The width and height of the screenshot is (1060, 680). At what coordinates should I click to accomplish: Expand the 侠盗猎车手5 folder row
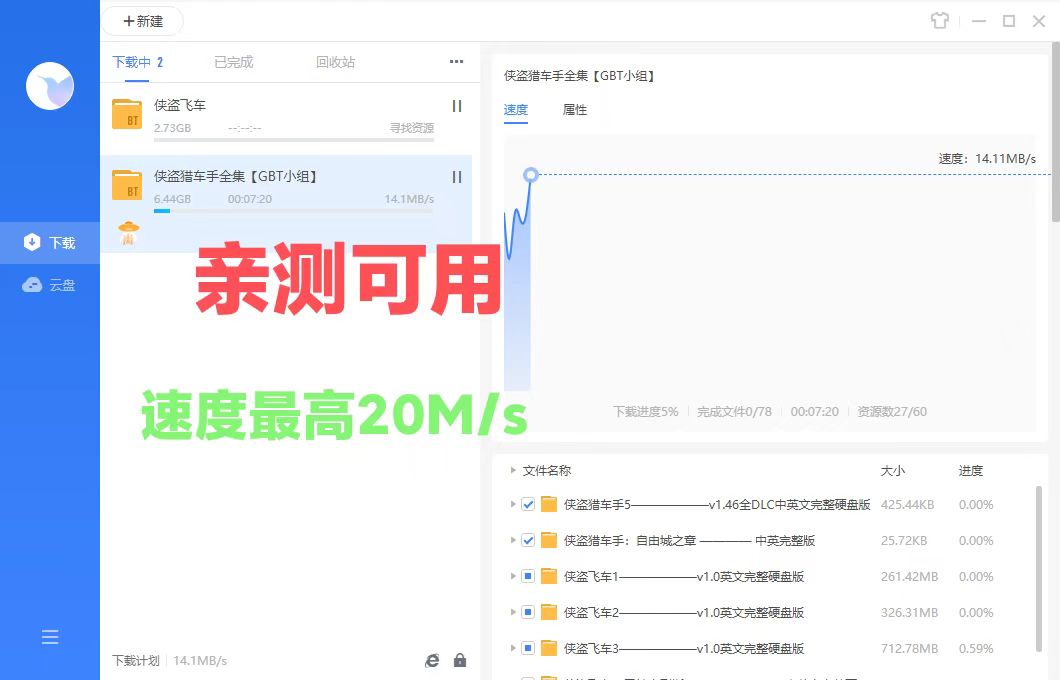512,504
